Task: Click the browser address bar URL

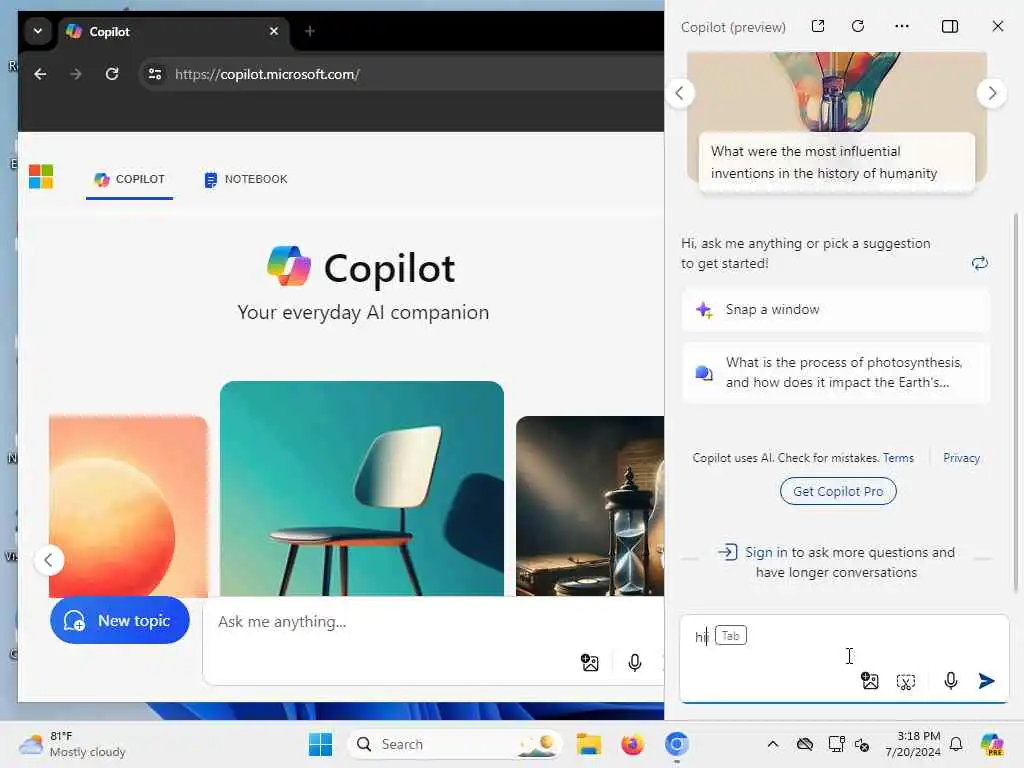Action: pos(267,74)
